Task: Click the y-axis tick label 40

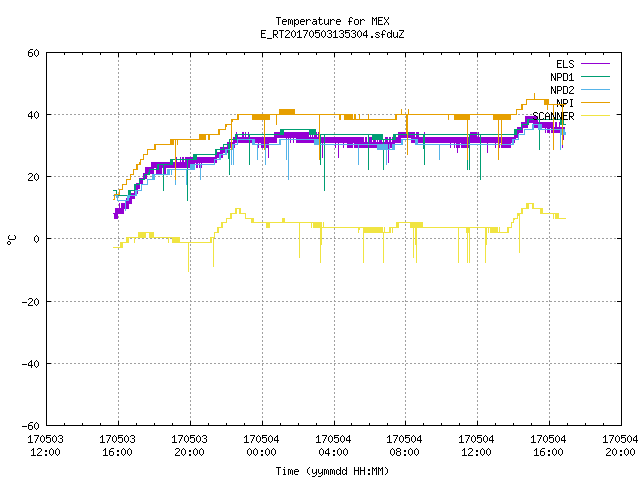Action: pos(33,115)
